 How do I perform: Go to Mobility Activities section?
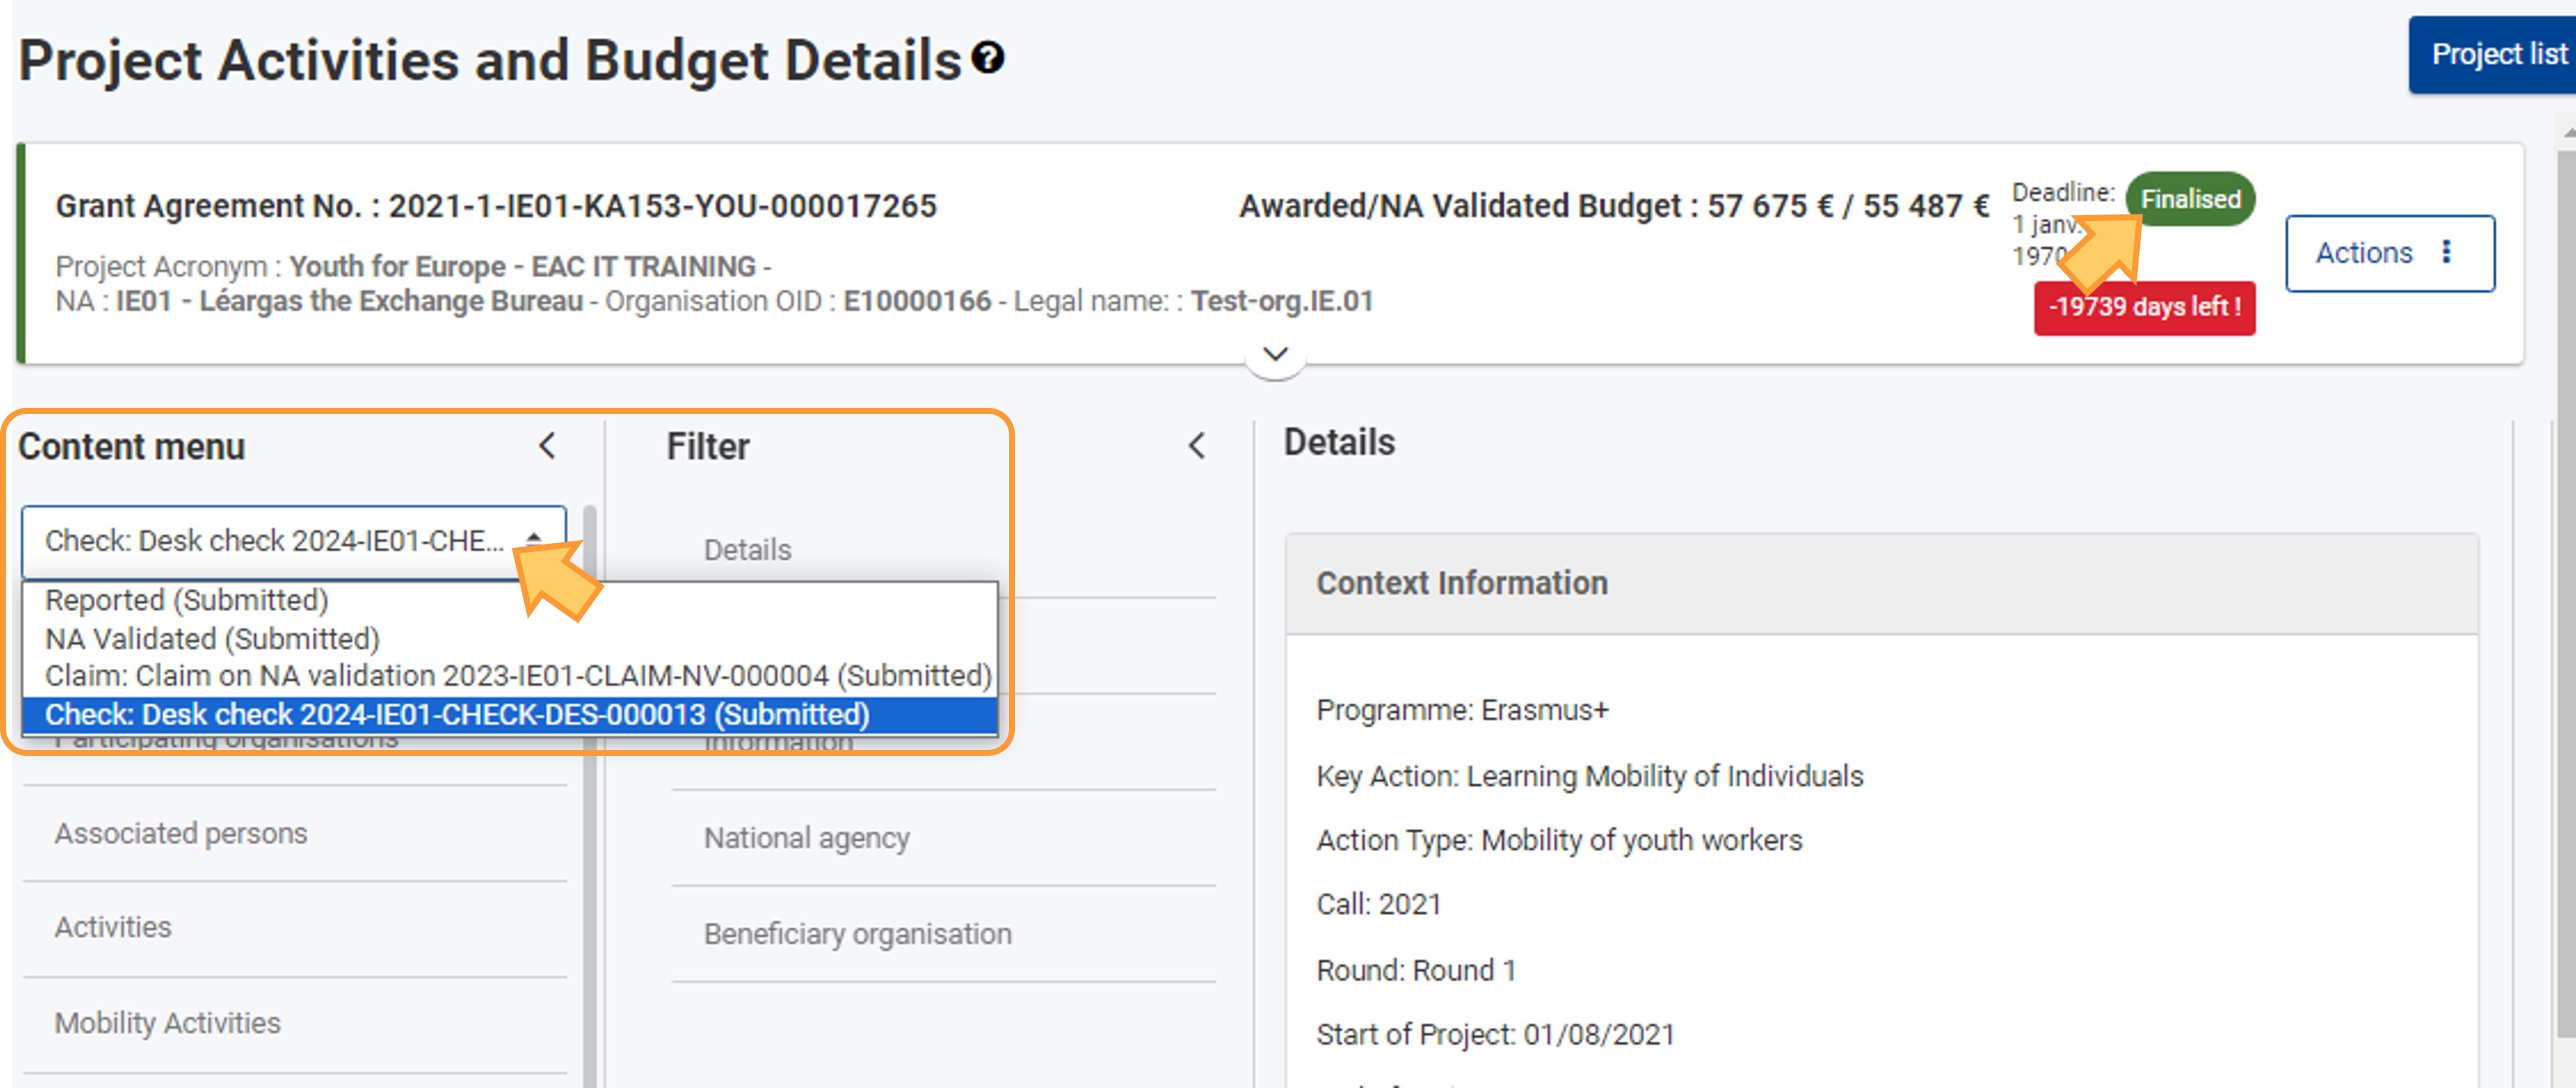tap(167, 1023)
